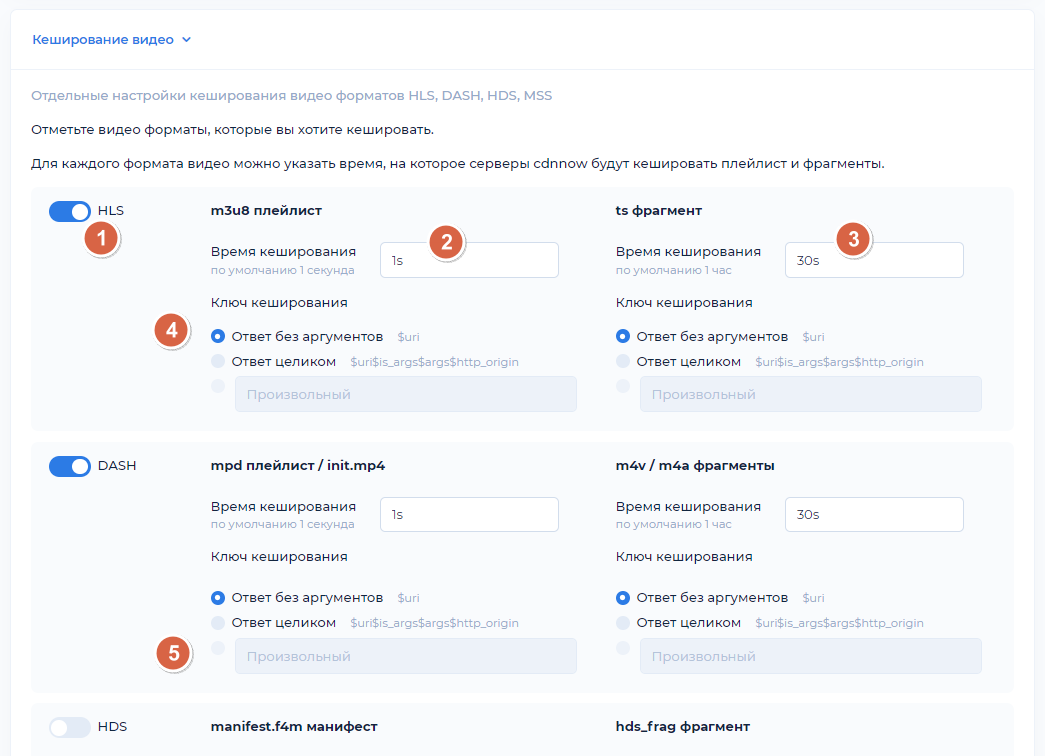Image resolution: width=1045 pixels, height=756 pixels.
Task: Select Ответ целиком for the ts fragment
Action: coord(622,362)
